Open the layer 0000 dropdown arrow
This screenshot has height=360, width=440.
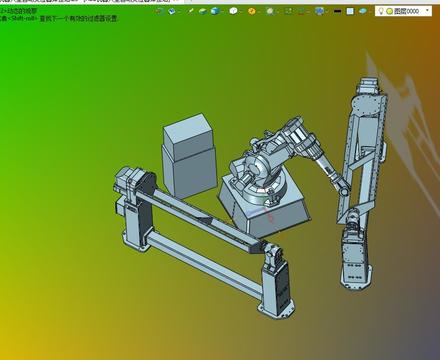[427, 10]
